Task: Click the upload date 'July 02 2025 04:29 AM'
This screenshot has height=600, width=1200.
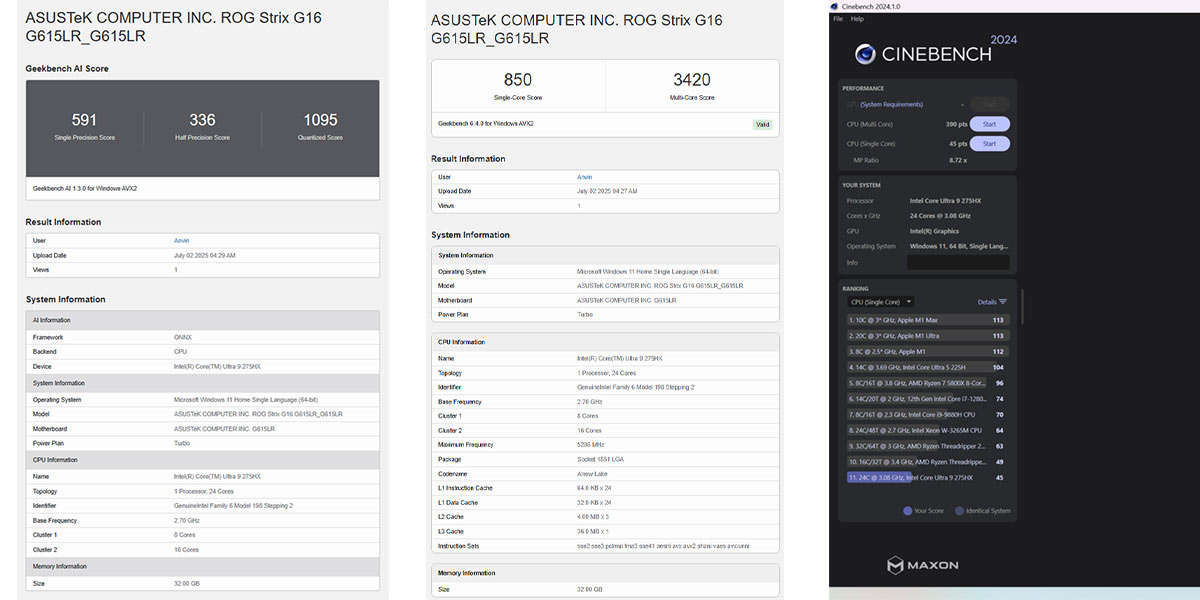Action: coord(205,256)
